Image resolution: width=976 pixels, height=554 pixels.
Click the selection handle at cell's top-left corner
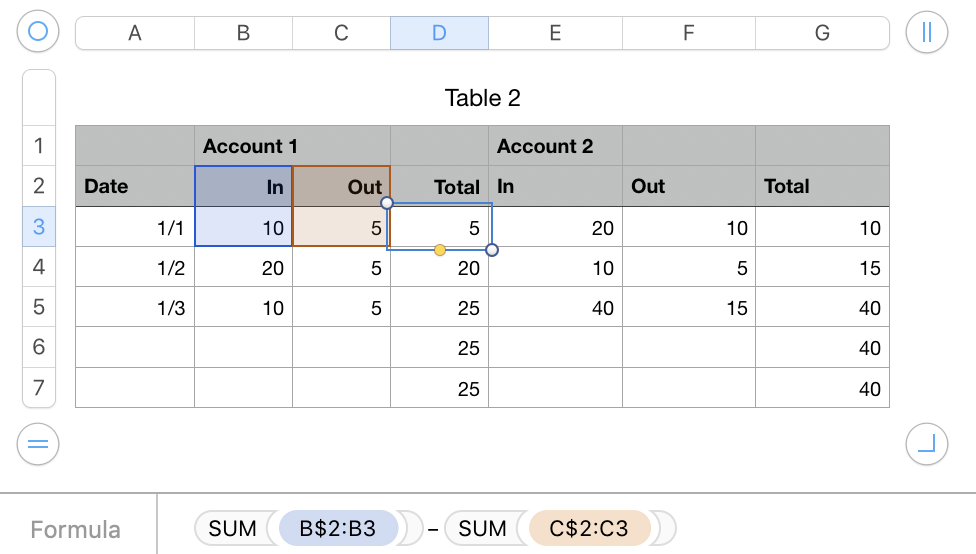387,203
